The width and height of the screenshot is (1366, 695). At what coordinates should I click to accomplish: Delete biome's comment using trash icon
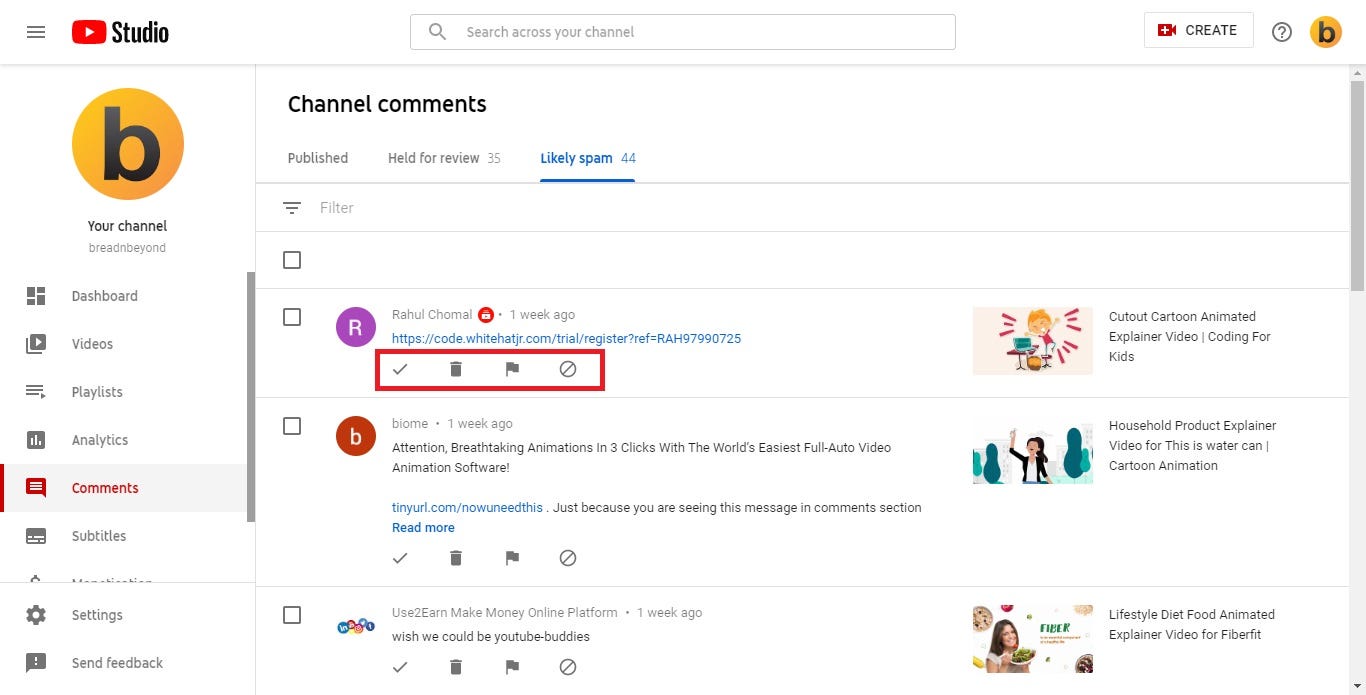[456, 558]
